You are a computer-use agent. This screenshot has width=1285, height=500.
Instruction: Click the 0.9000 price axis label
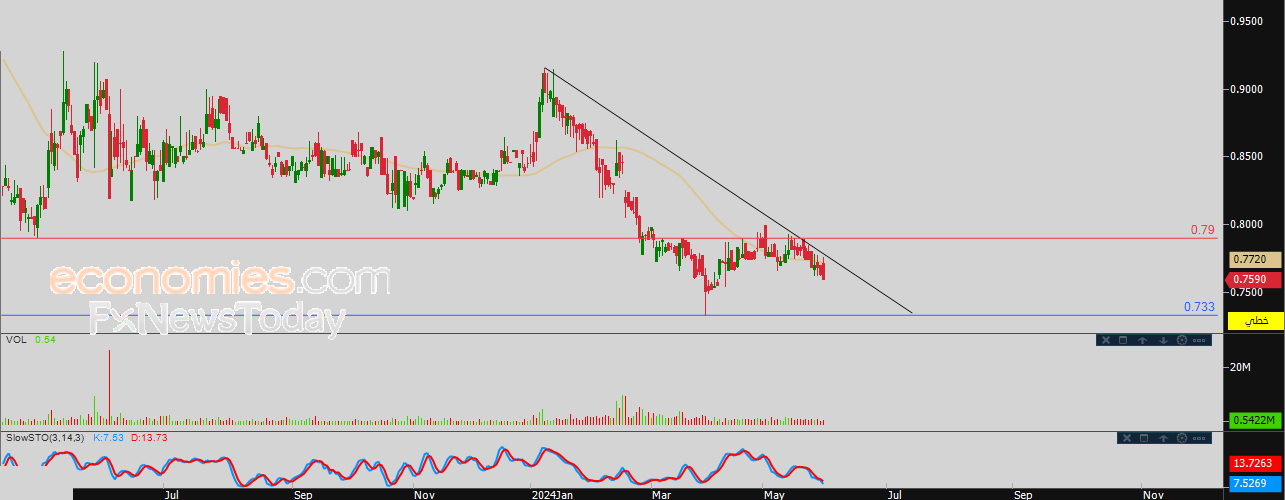click(1245, 89)
